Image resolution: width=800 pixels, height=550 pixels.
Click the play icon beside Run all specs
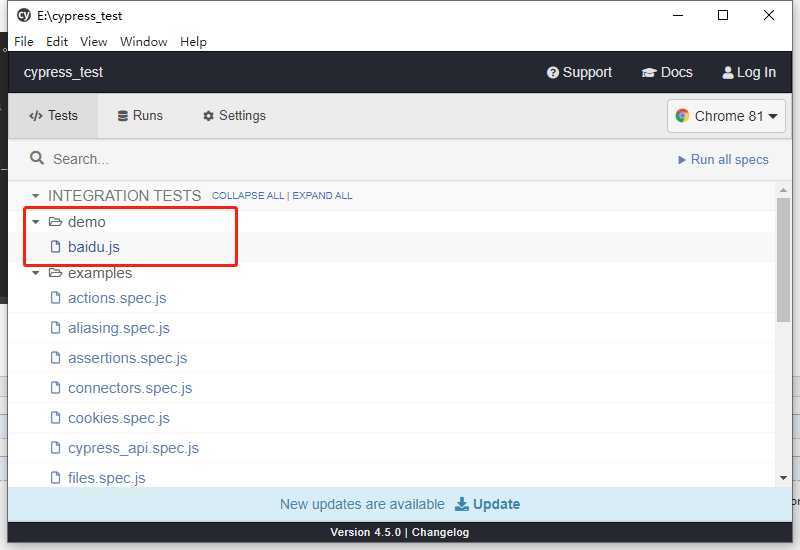[681, 160]
